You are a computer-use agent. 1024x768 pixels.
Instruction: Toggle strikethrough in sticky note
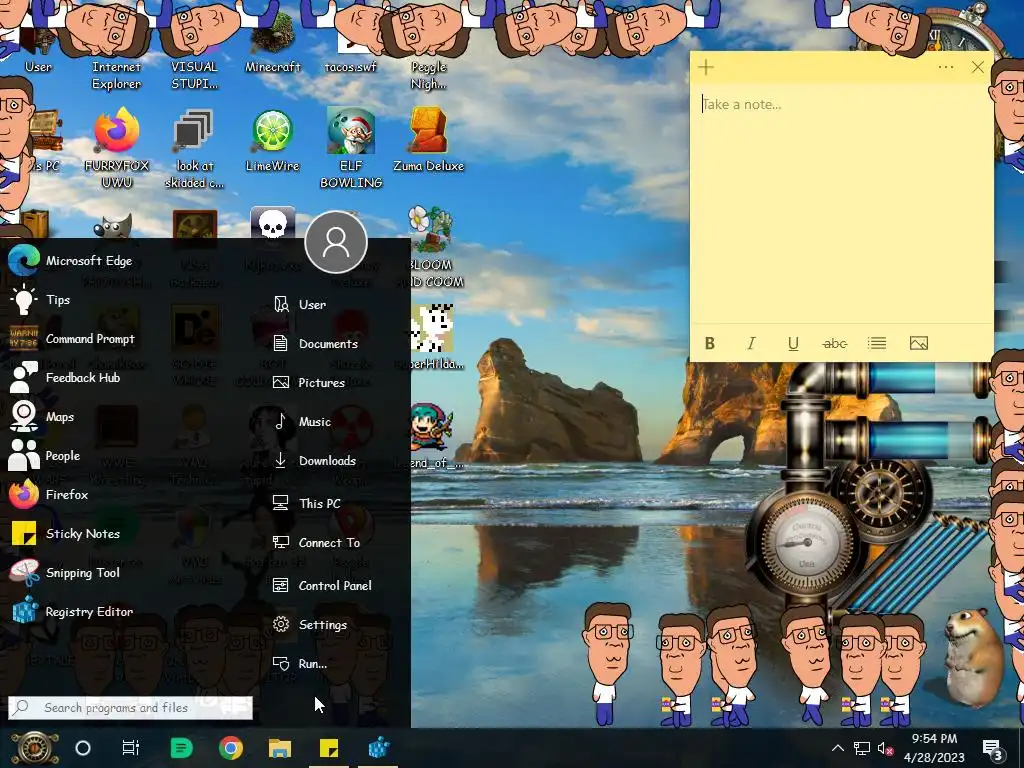835,344
